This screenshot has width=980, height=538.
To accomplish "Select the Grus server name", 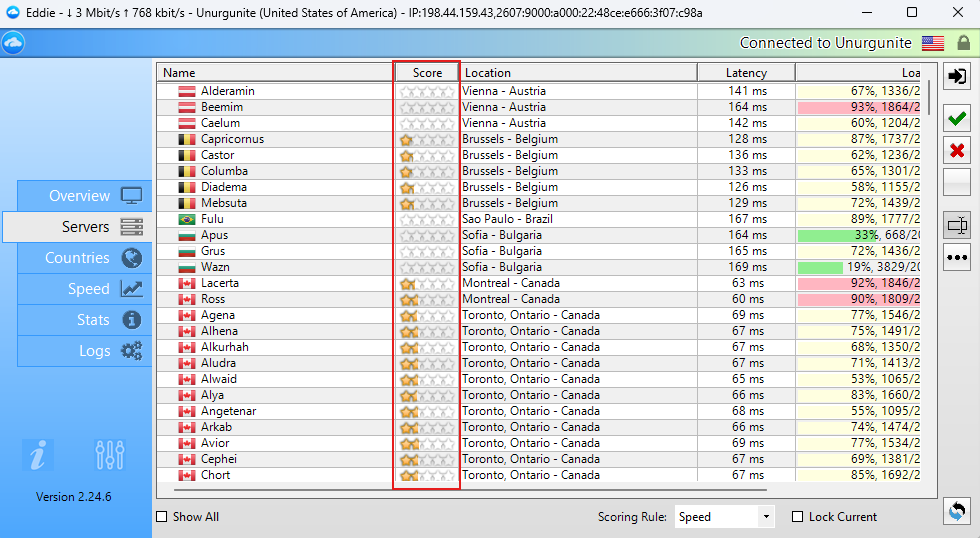I will (x=213, y=251).
